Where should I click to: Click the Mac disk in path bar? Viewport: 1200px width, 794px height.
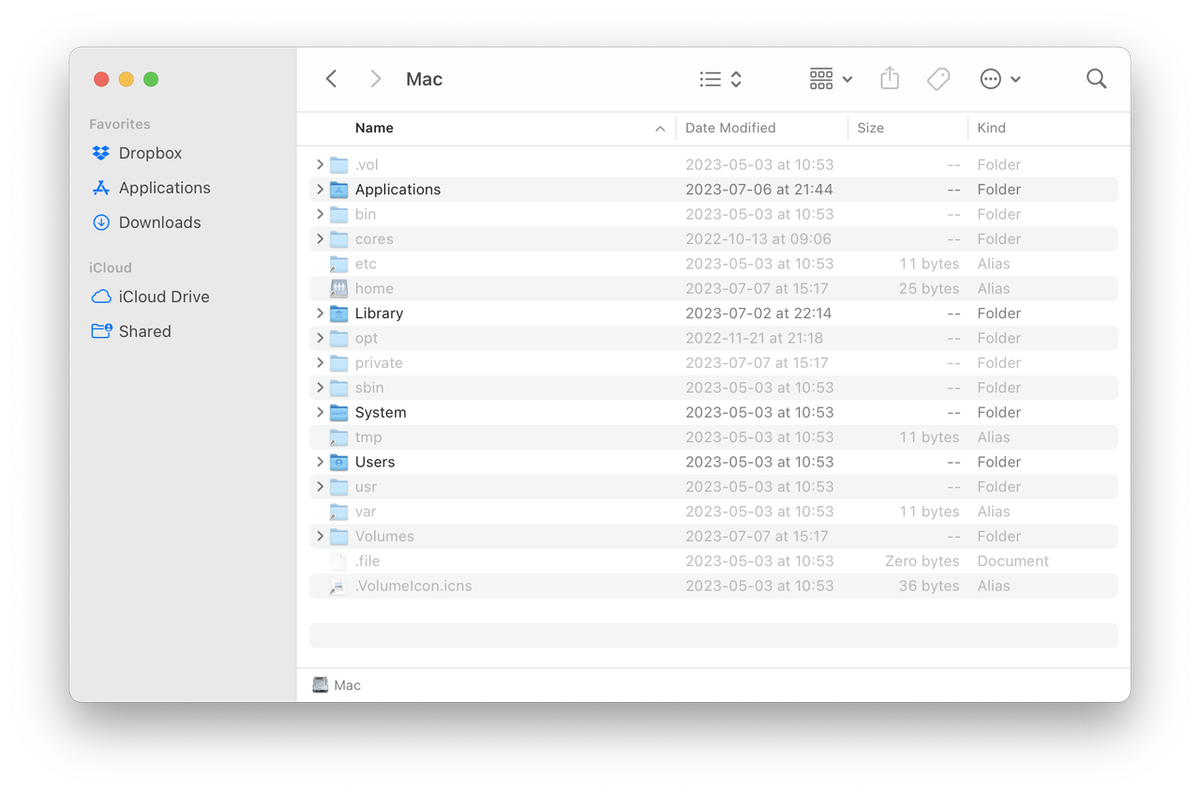tap(337, 685)
